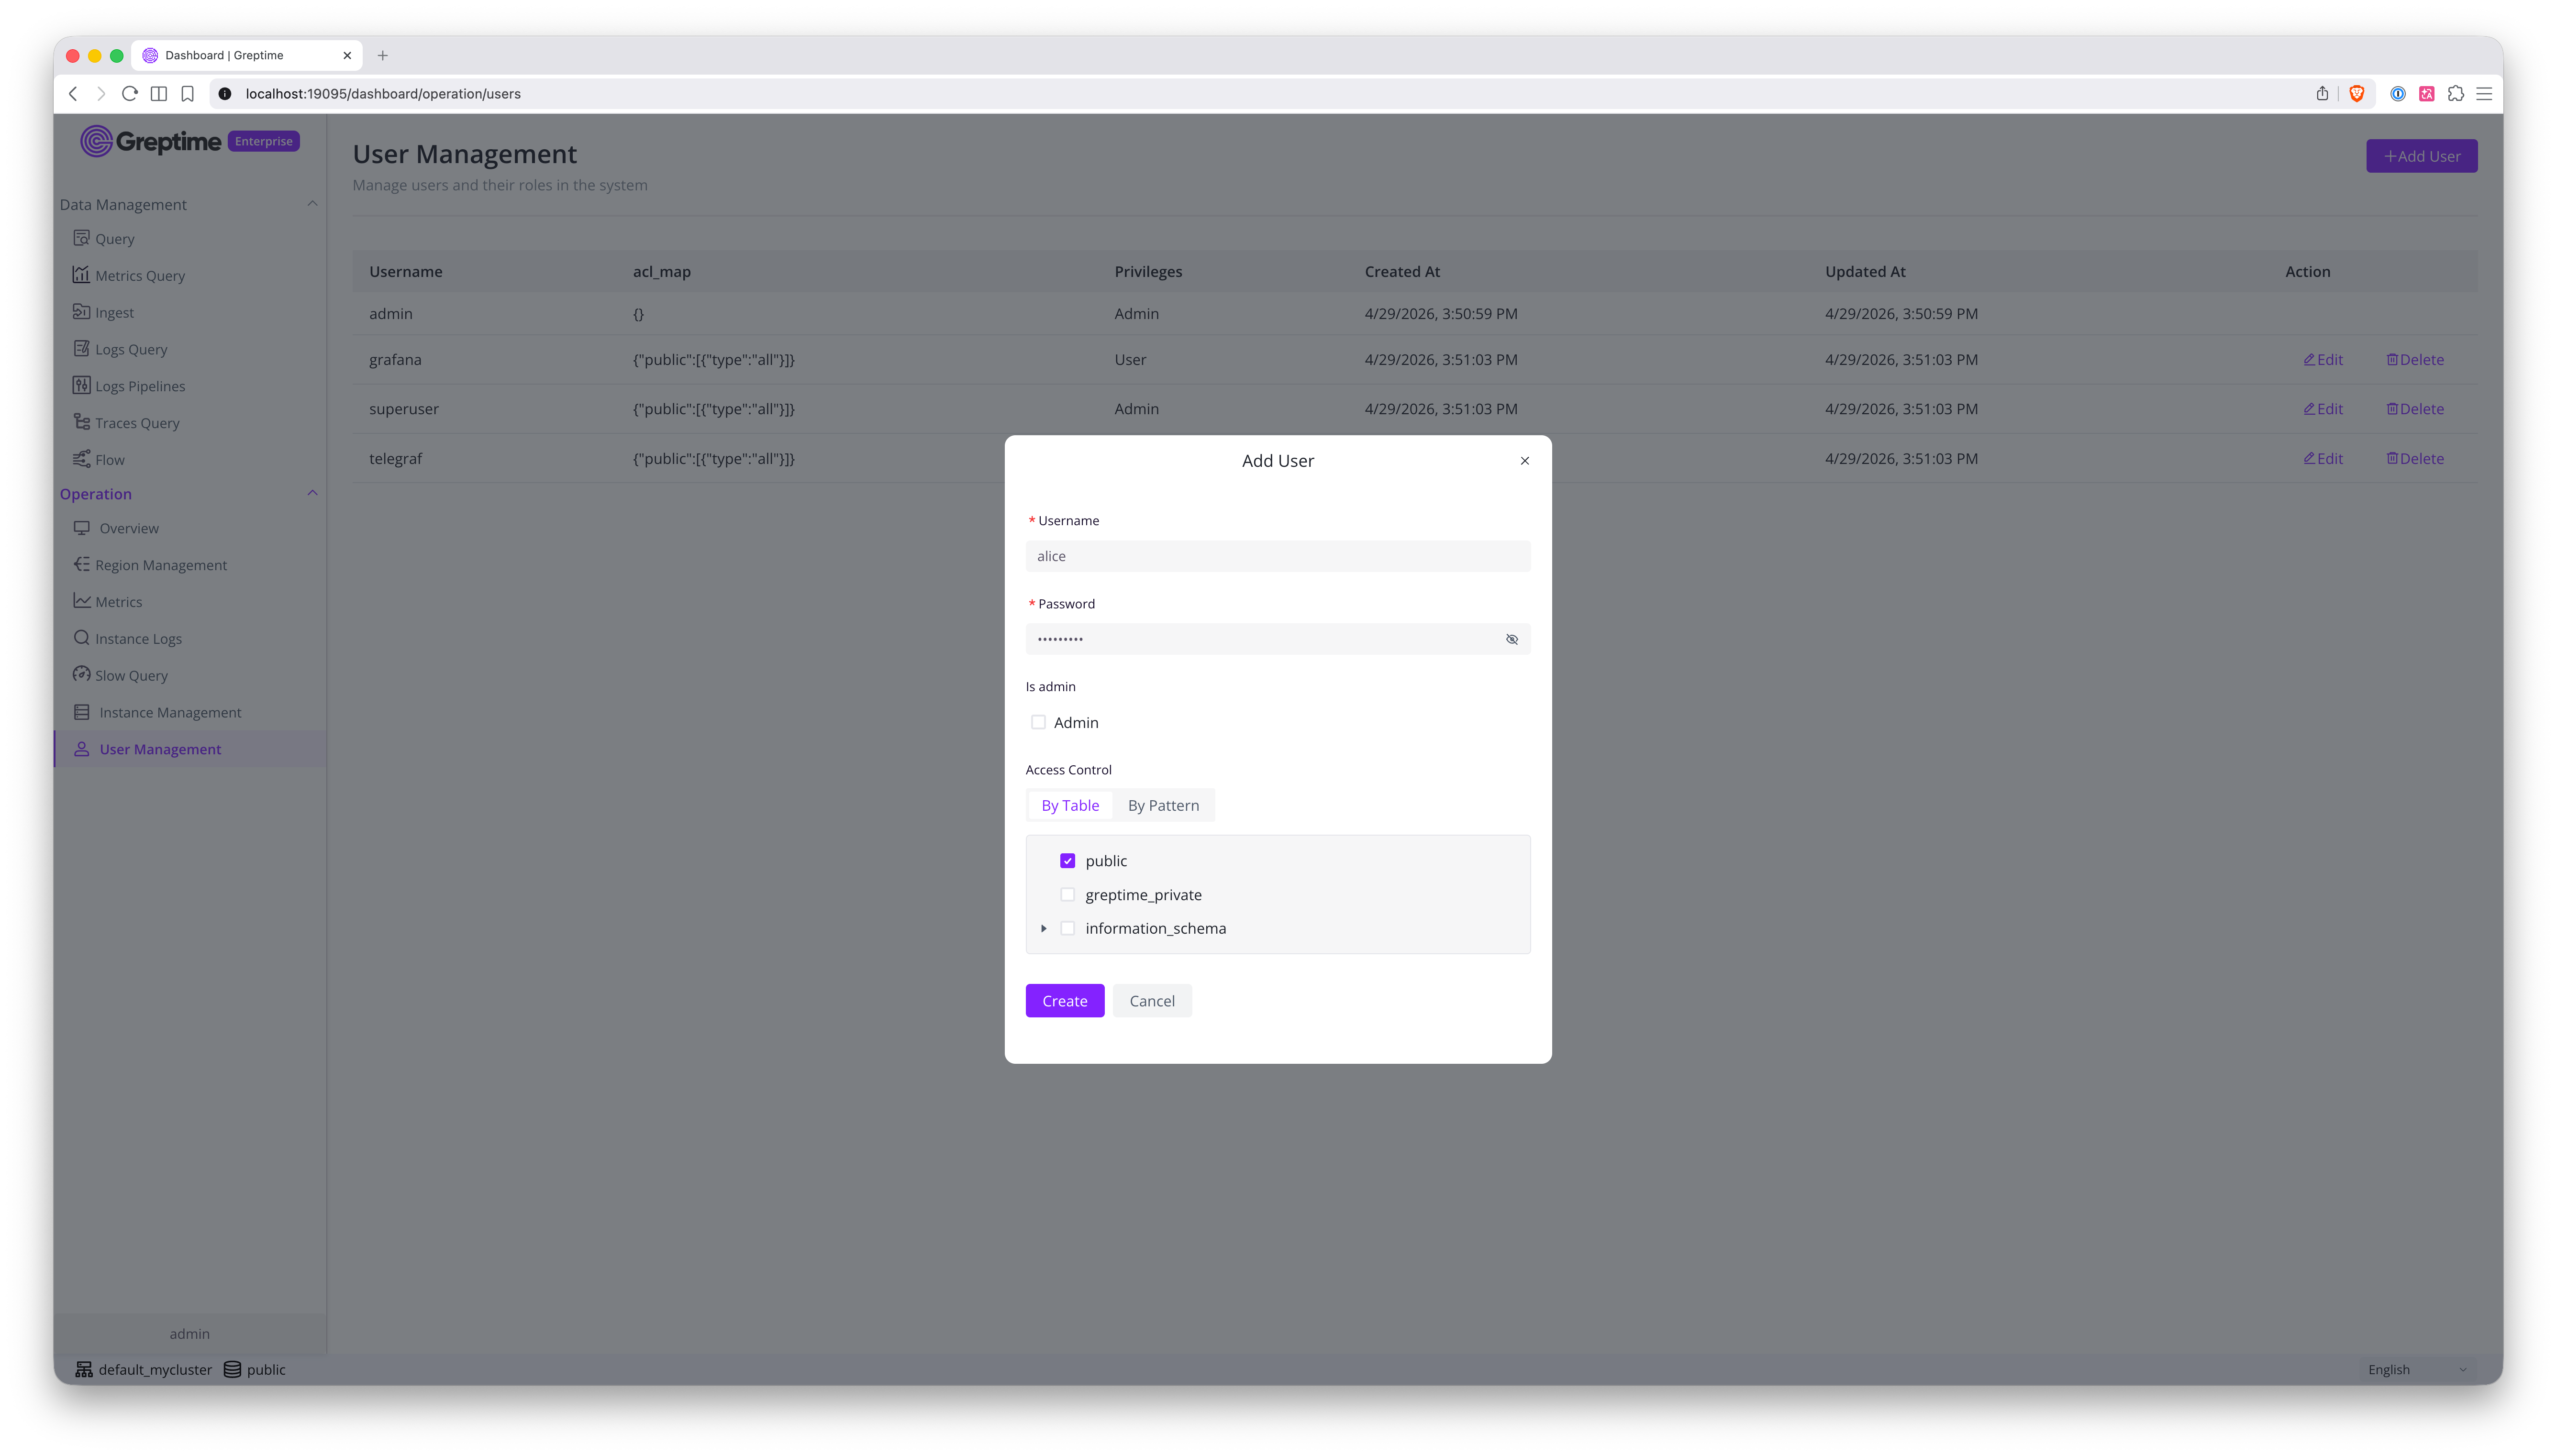This screenshot has height=1456, width=2557.
Task: Reload the page in the browser
Action: pyautogui.click(x=129, y=94)
